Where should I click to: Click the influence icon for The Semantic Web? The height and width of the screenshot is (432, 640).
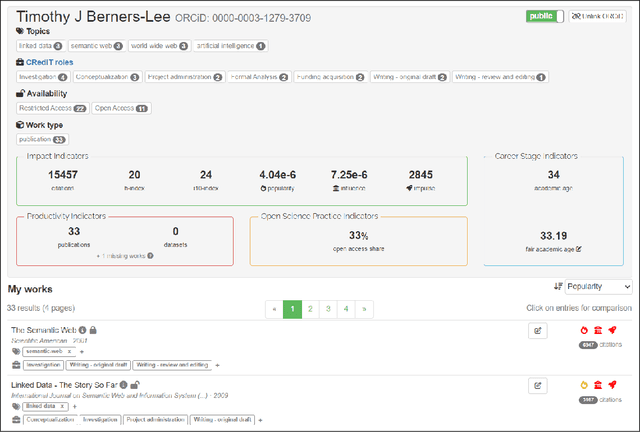coord(598,330)
